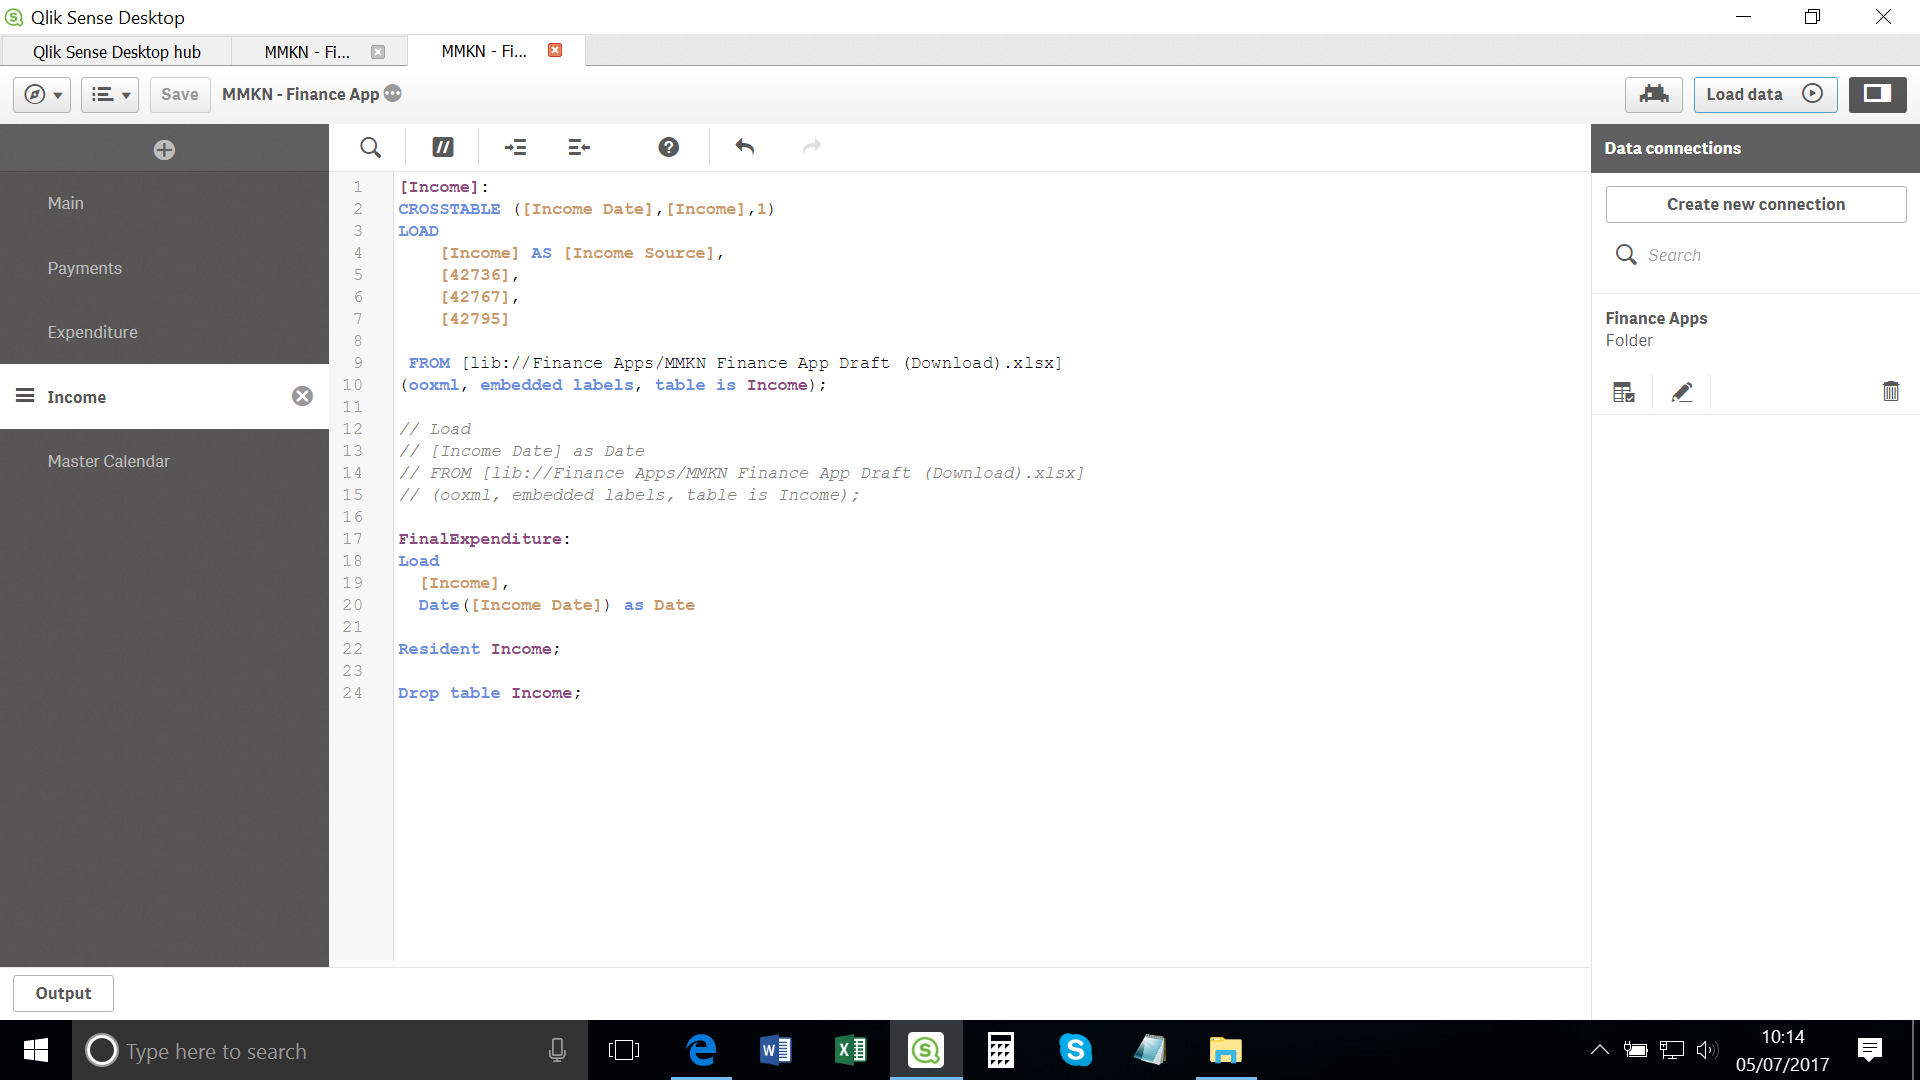Click the taskbar microphone icon
The height and width of the screenshot is (1080, 1920).
coord(557,1050)
